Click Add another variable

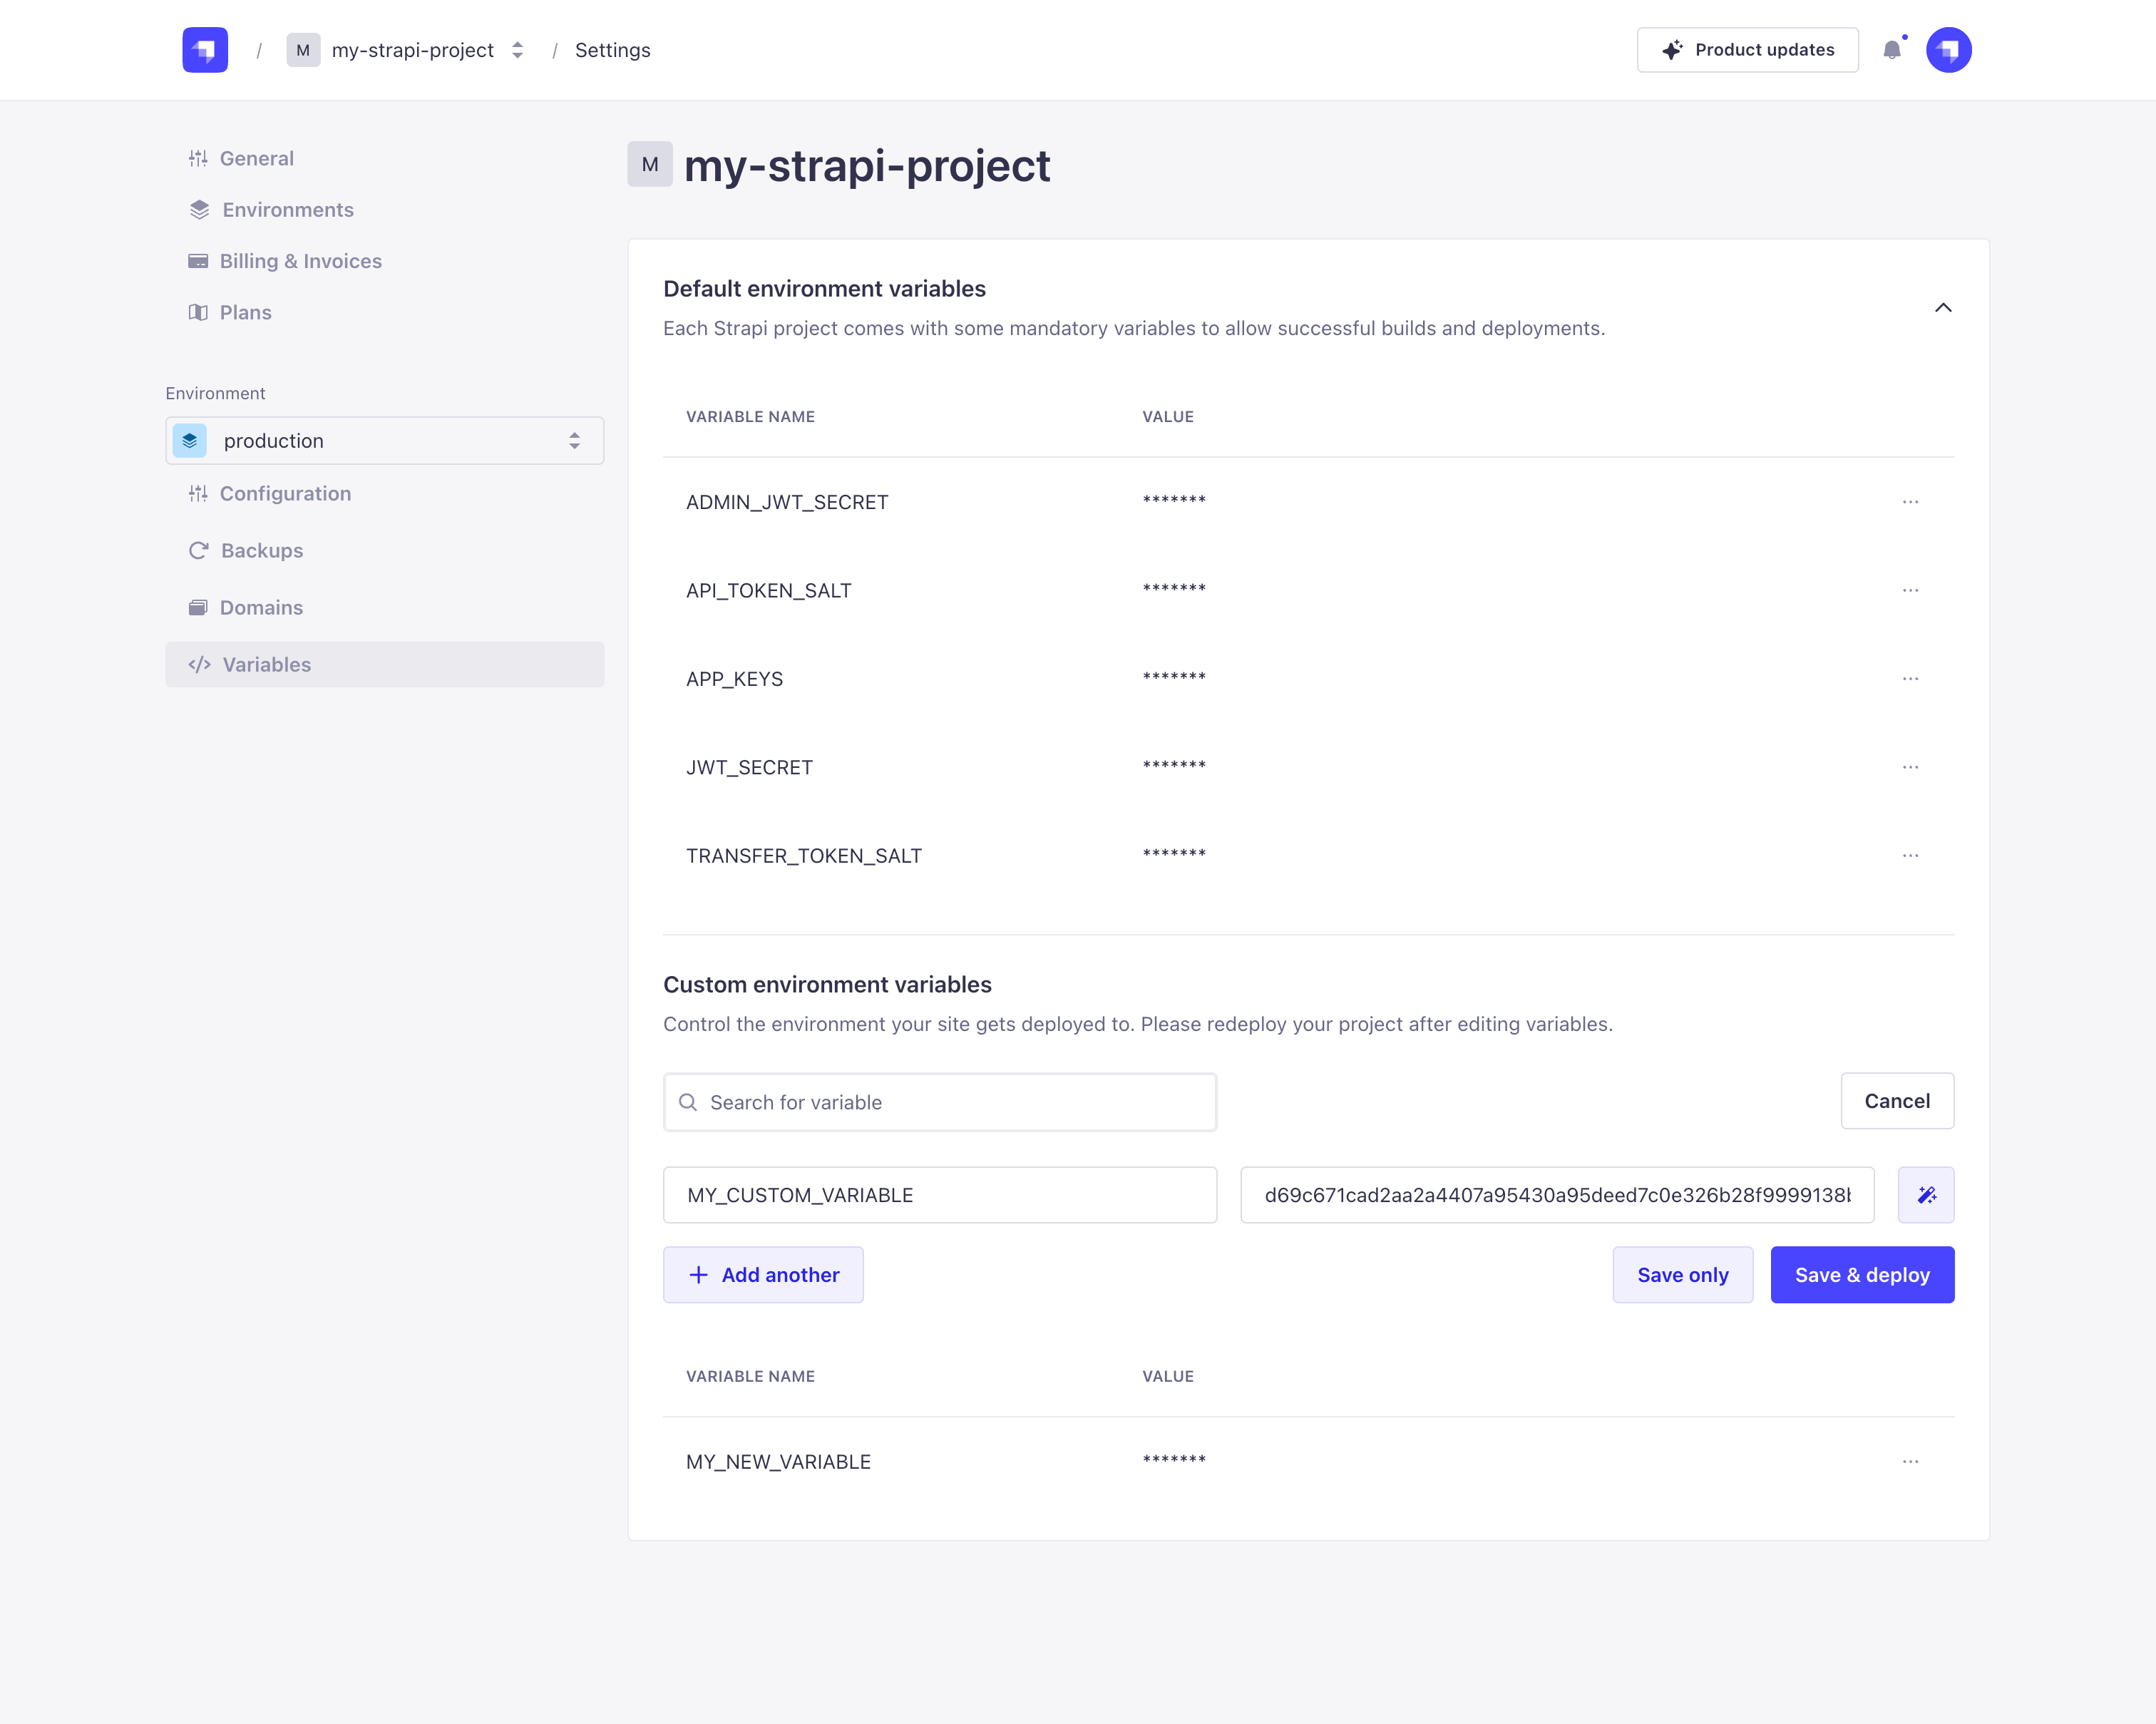(763, 1275)
